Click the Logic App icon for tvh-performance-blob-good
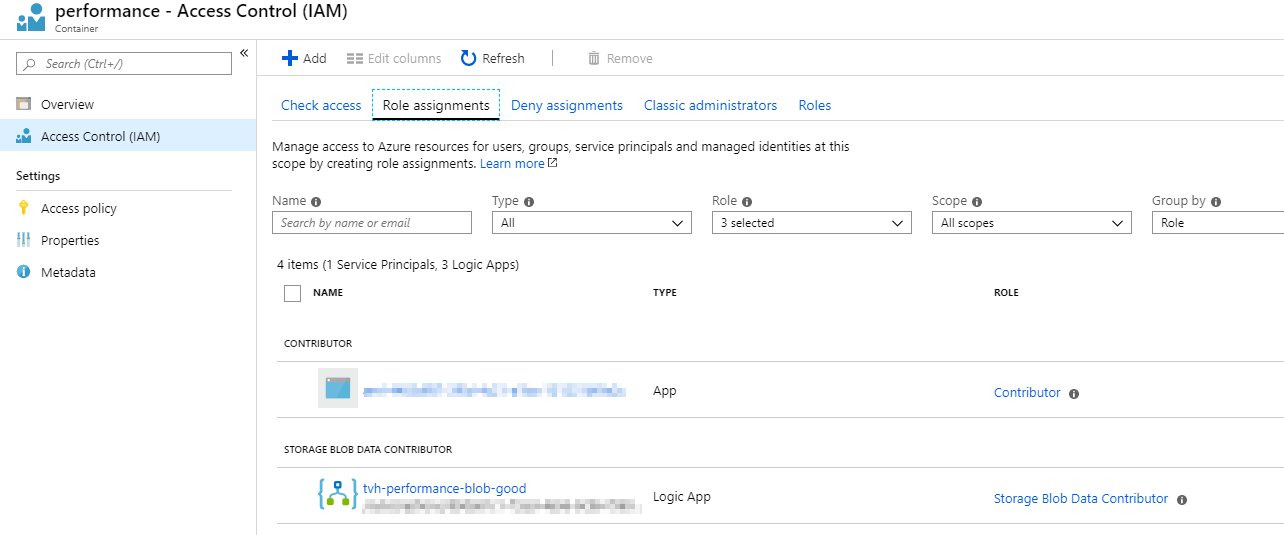Screen dimensions: 1284x535 tap(337, 494)
